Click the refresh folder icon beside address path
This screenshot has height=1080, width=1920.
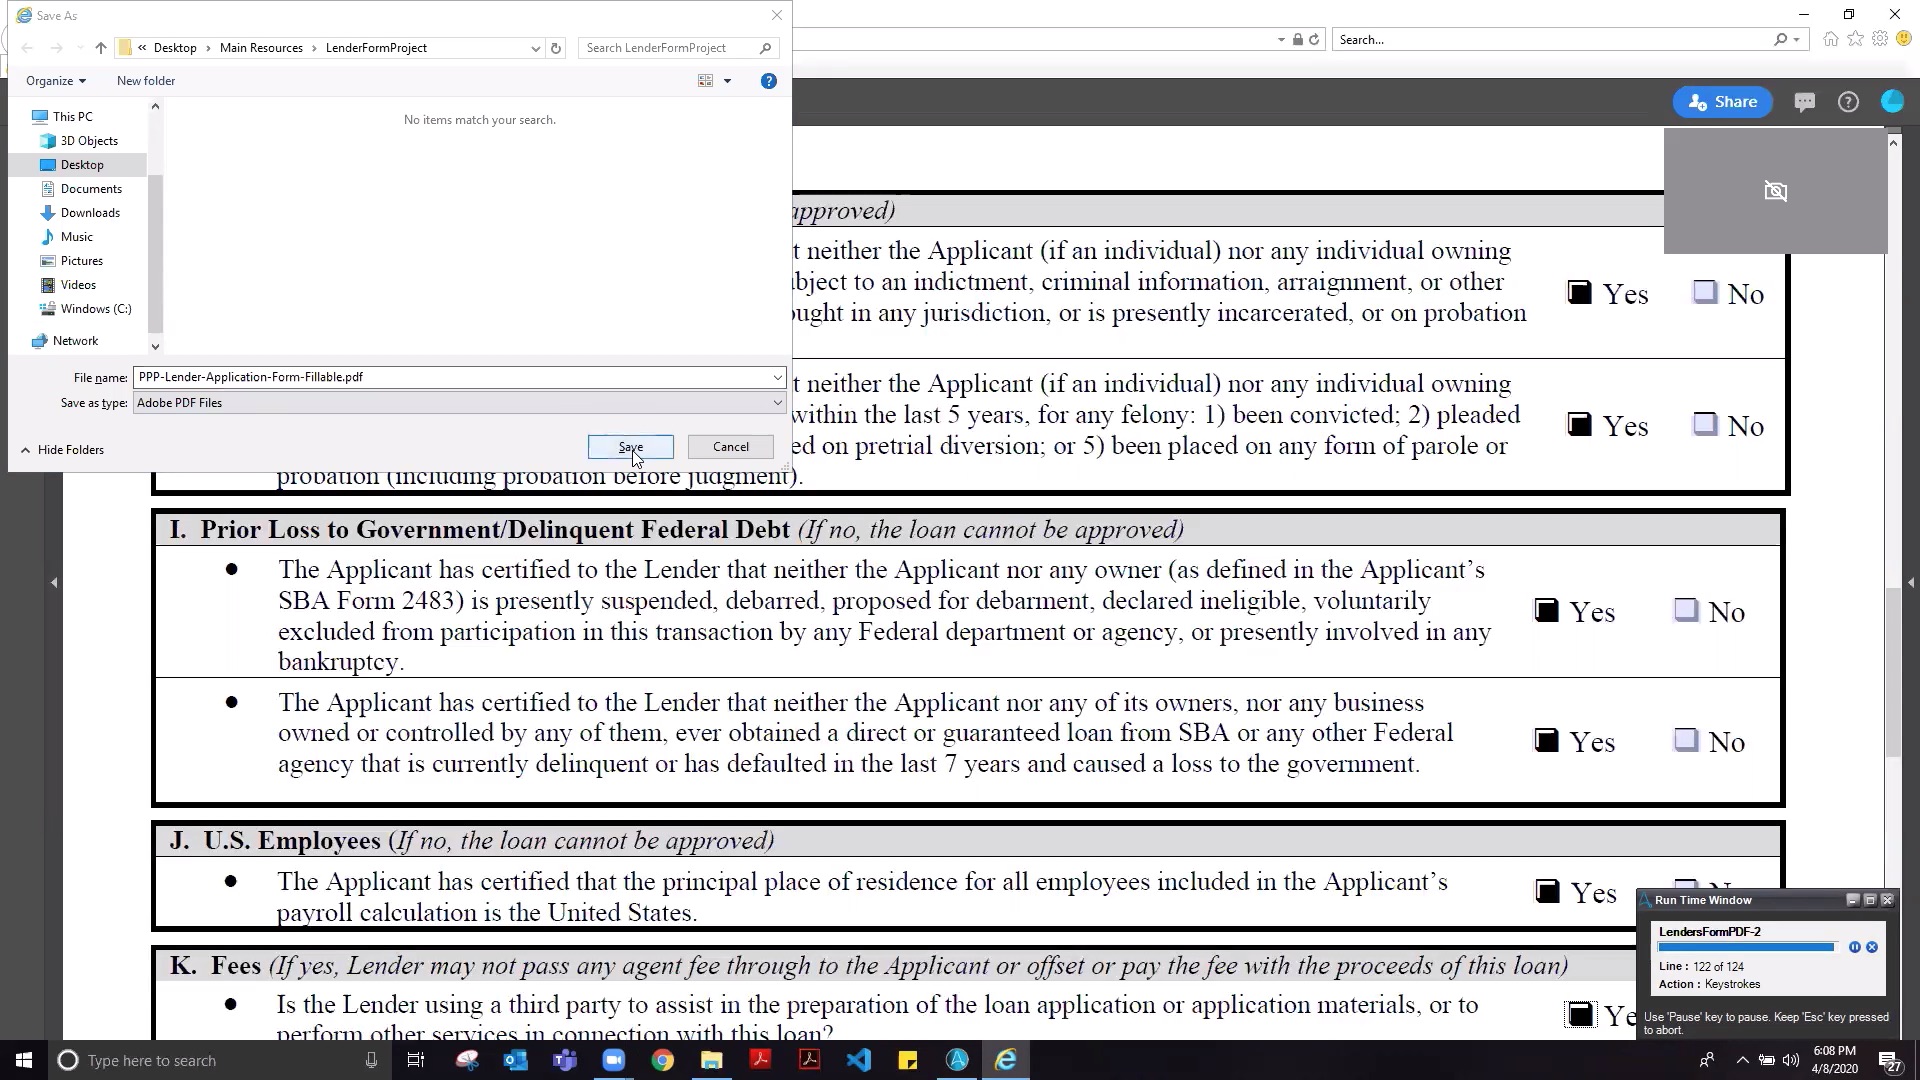(x=556, y=48)
